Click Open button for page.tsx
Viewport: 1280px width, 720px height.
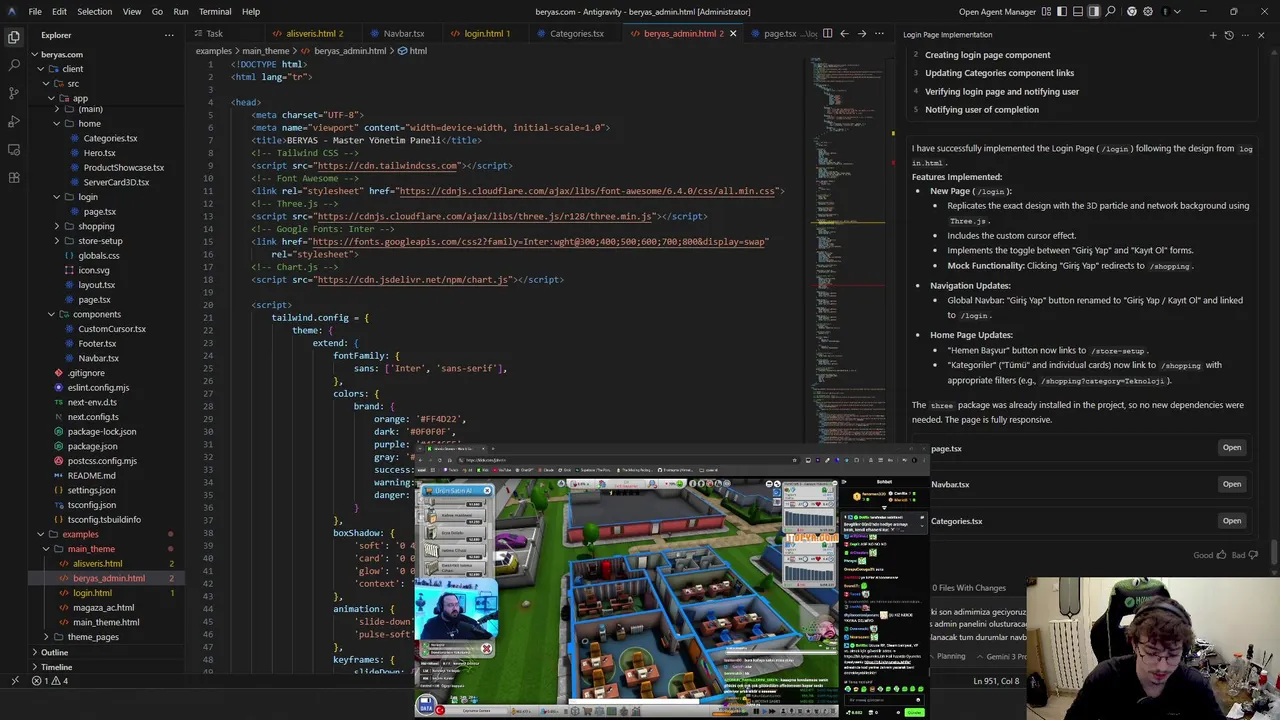click(1231, 448)
